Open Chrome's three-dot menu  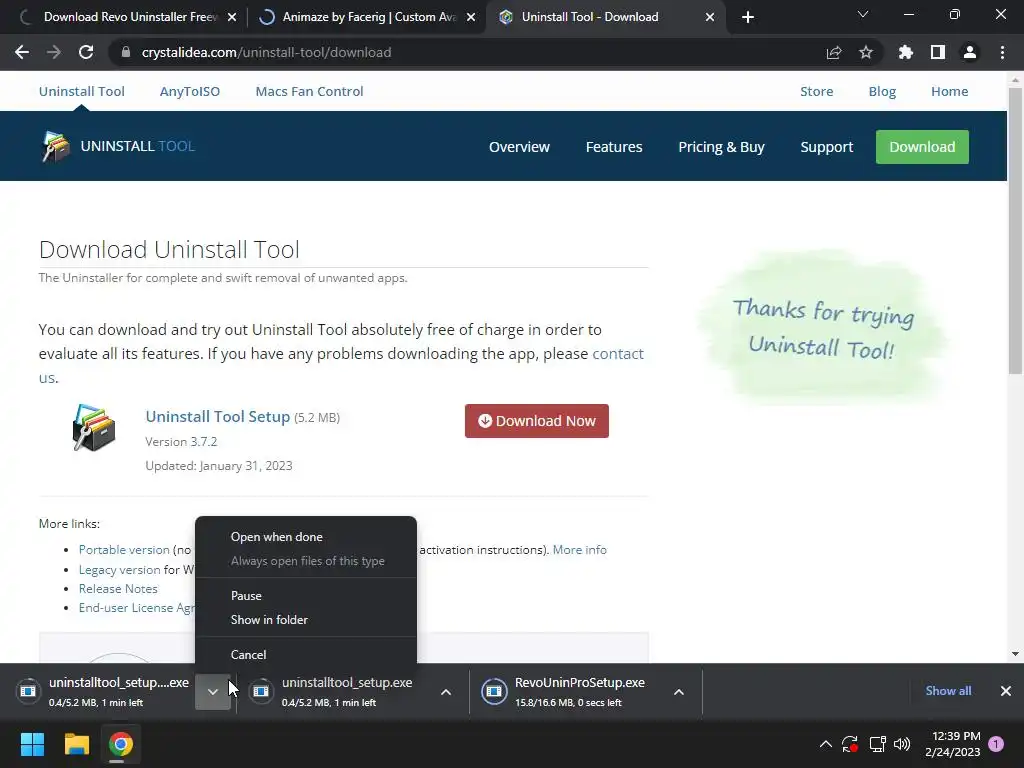pos(1002,52)
